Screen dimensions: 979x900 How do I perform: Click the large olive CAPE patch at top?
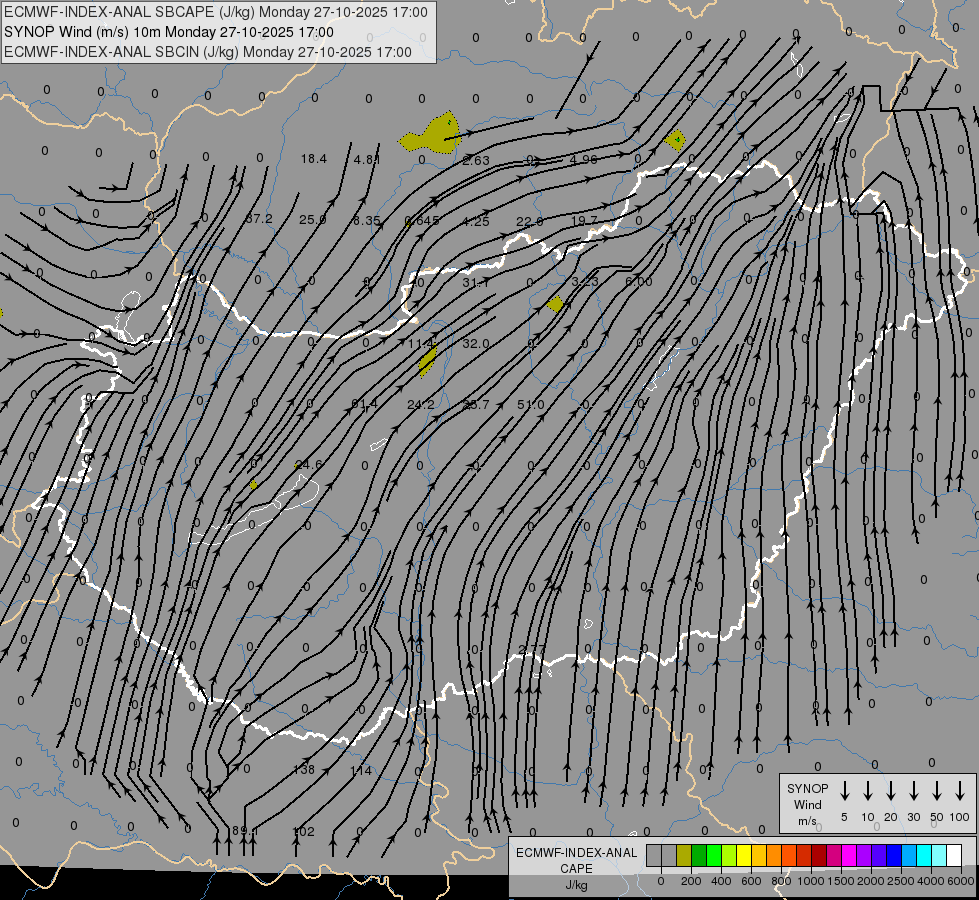tap(431, 134)
